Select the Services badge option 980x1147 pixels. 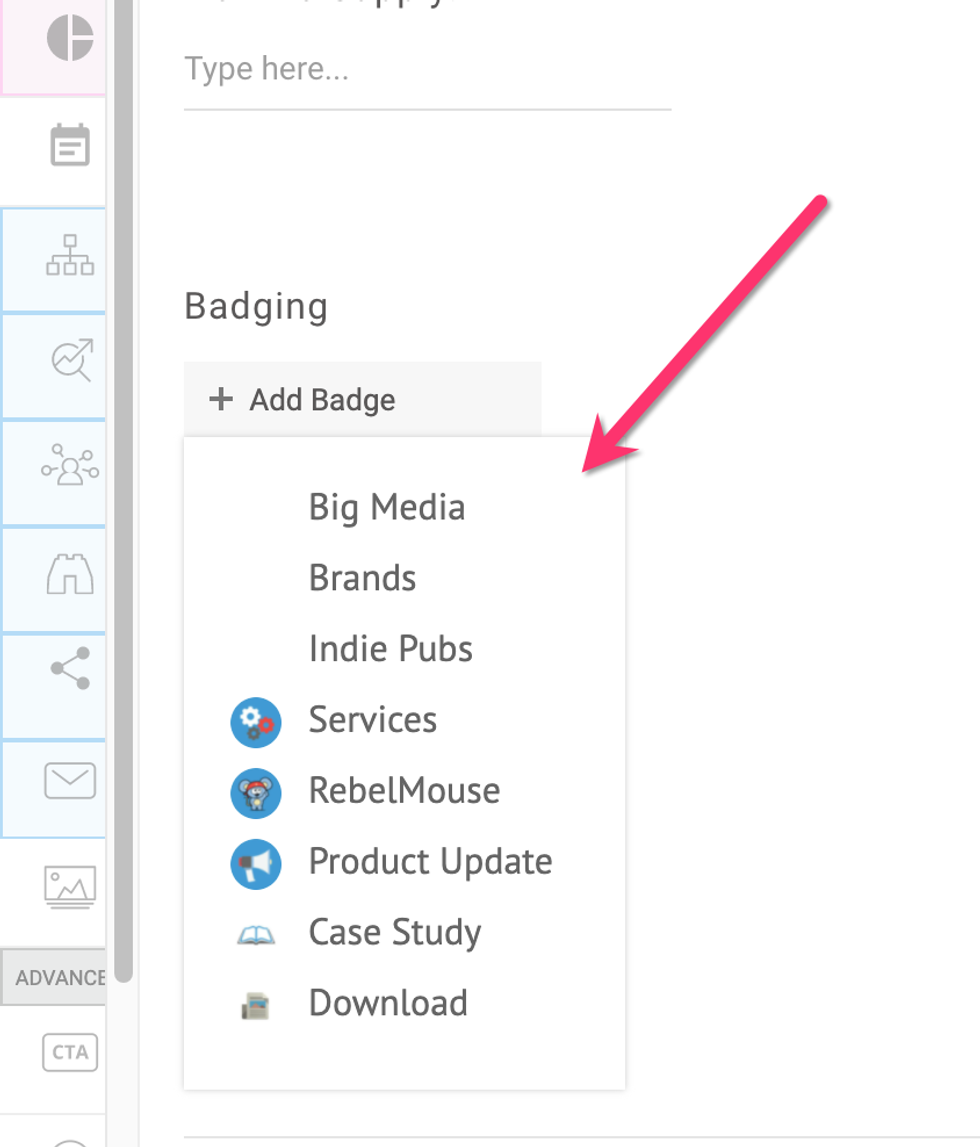point(372,720)
